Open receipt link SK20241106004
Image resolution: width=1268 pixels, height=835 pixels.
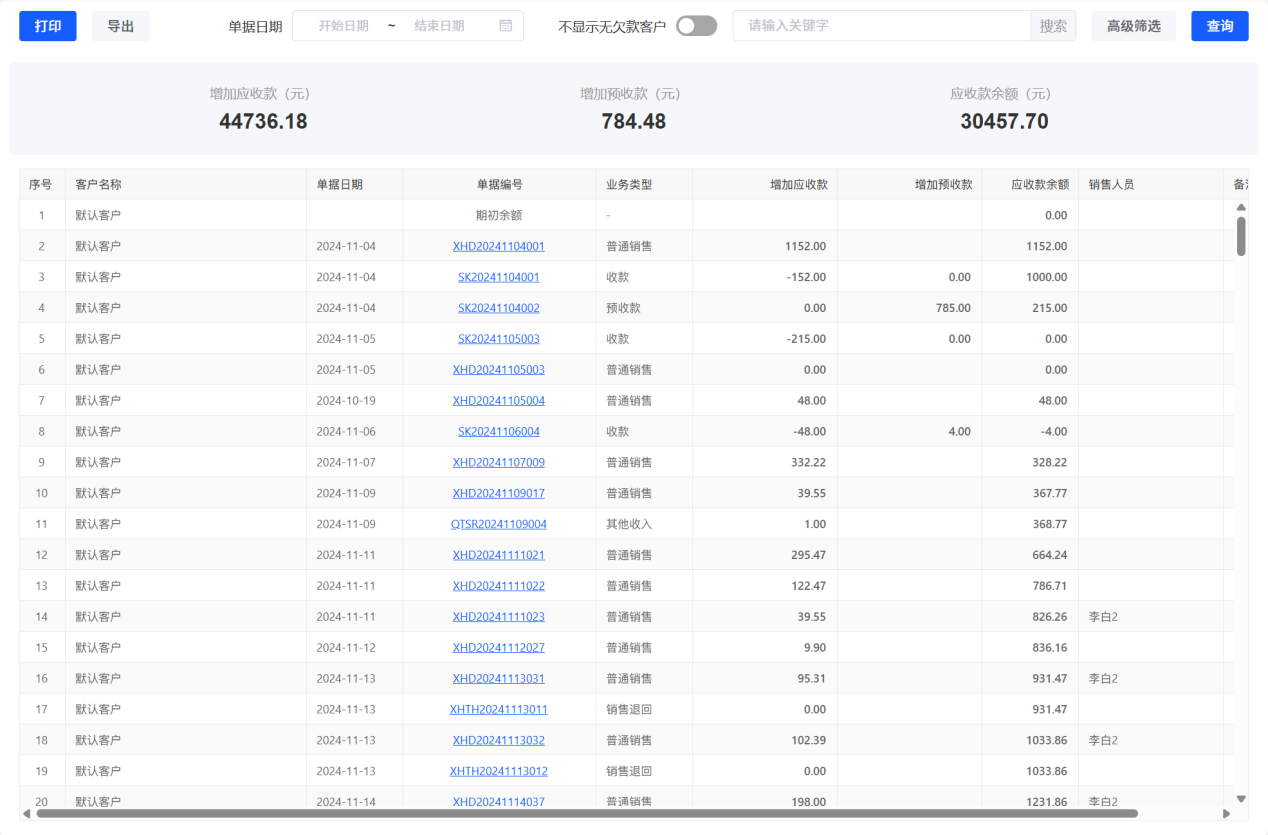498,432
